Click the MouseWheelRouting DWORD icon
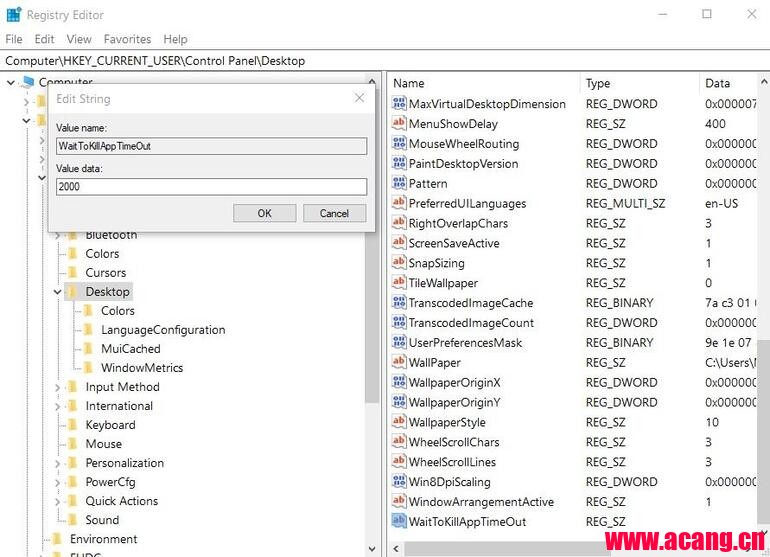The width and height of the screenshot is (770, 557). pyautogui.click(x=399, y=143)
